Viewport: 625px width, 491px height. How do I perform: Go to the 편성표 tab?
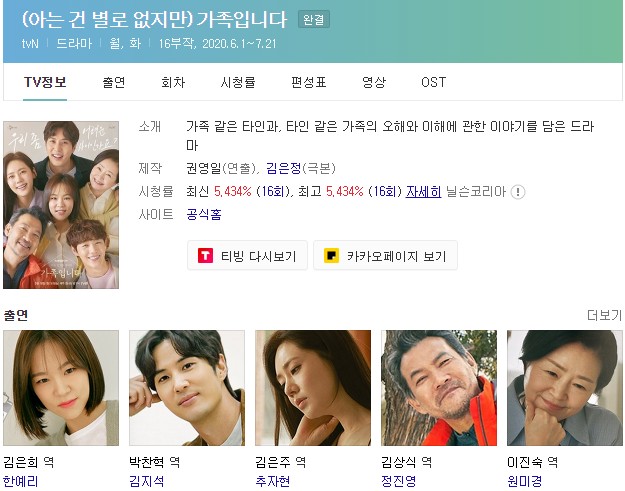pos(309,82)
